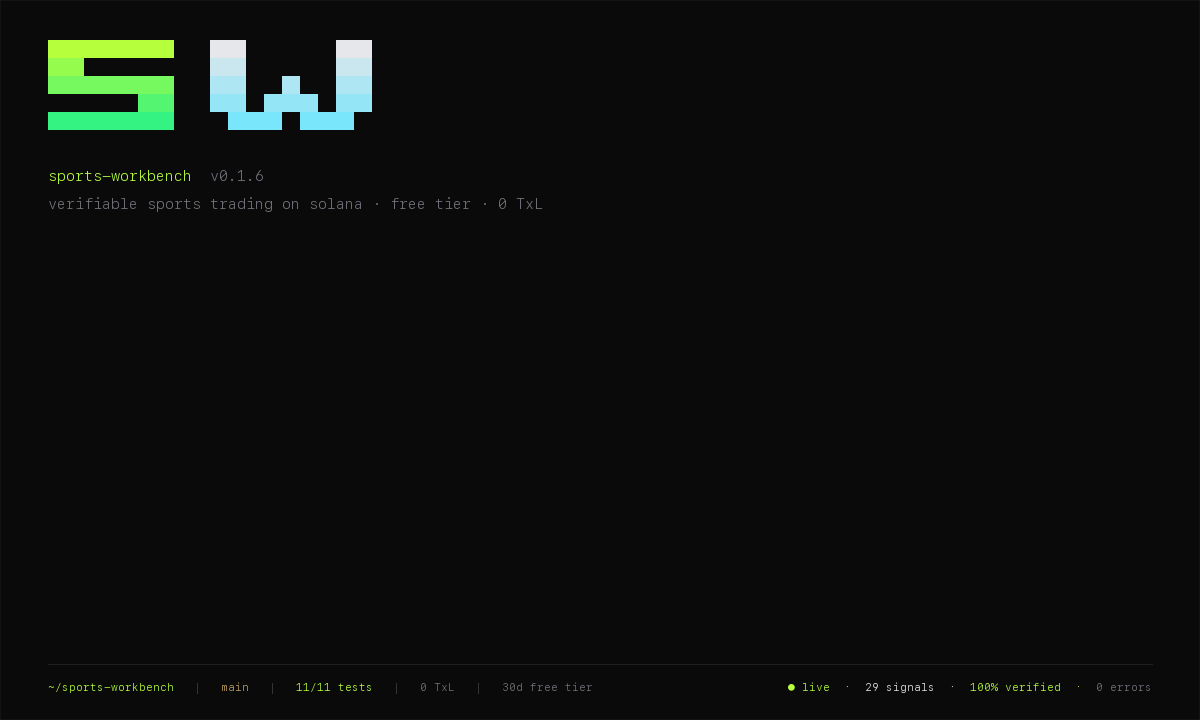
Task: Click the 0 errors status entry
Action: pos(1123,687)
